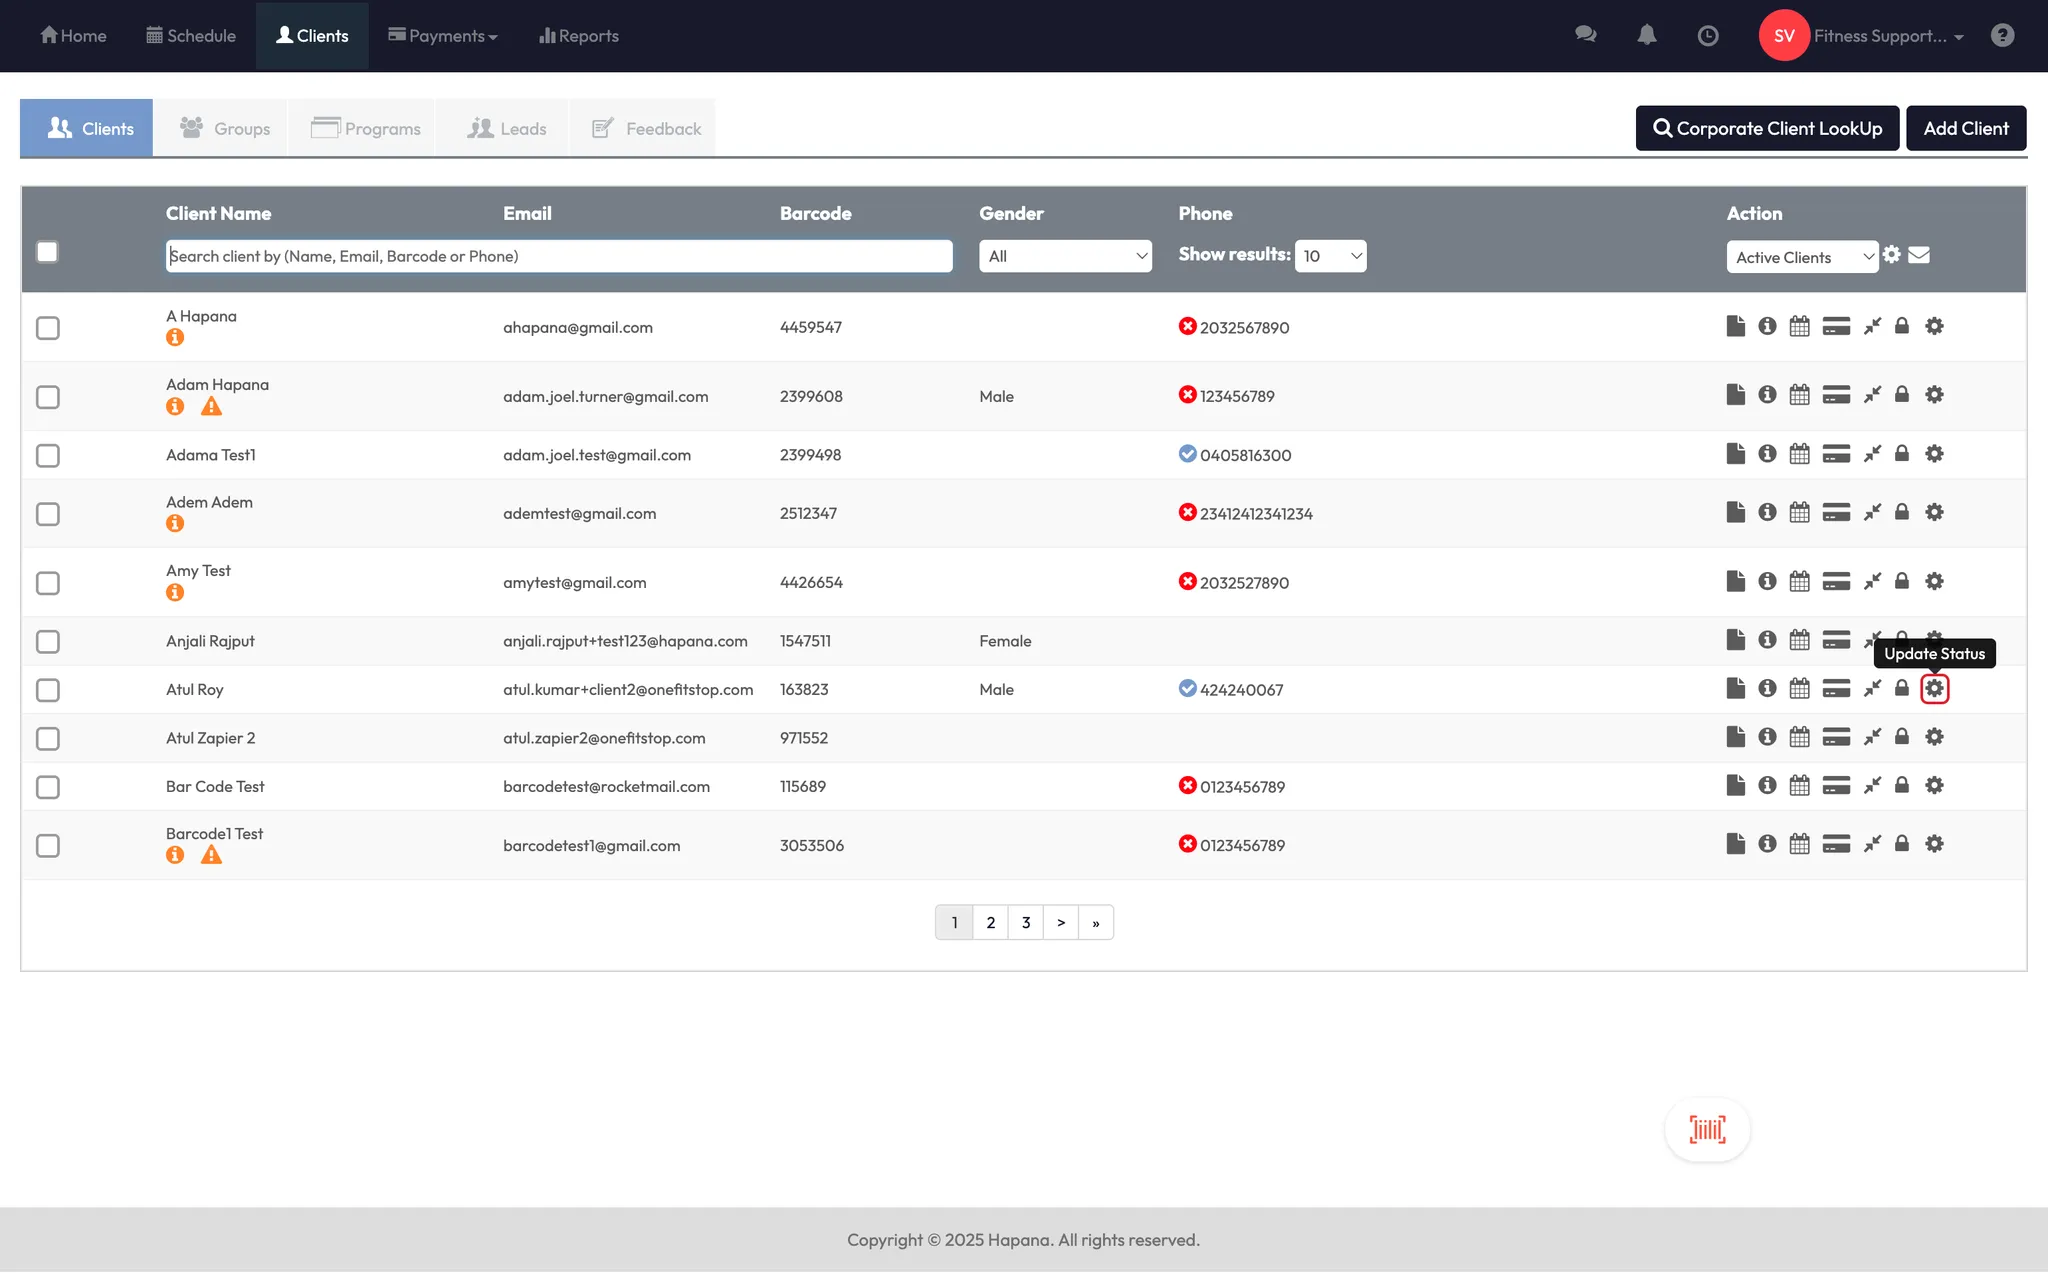This screenshot has width=2048, height=1273.
Task: Click the Add Client button
Action: [1965, 129]
